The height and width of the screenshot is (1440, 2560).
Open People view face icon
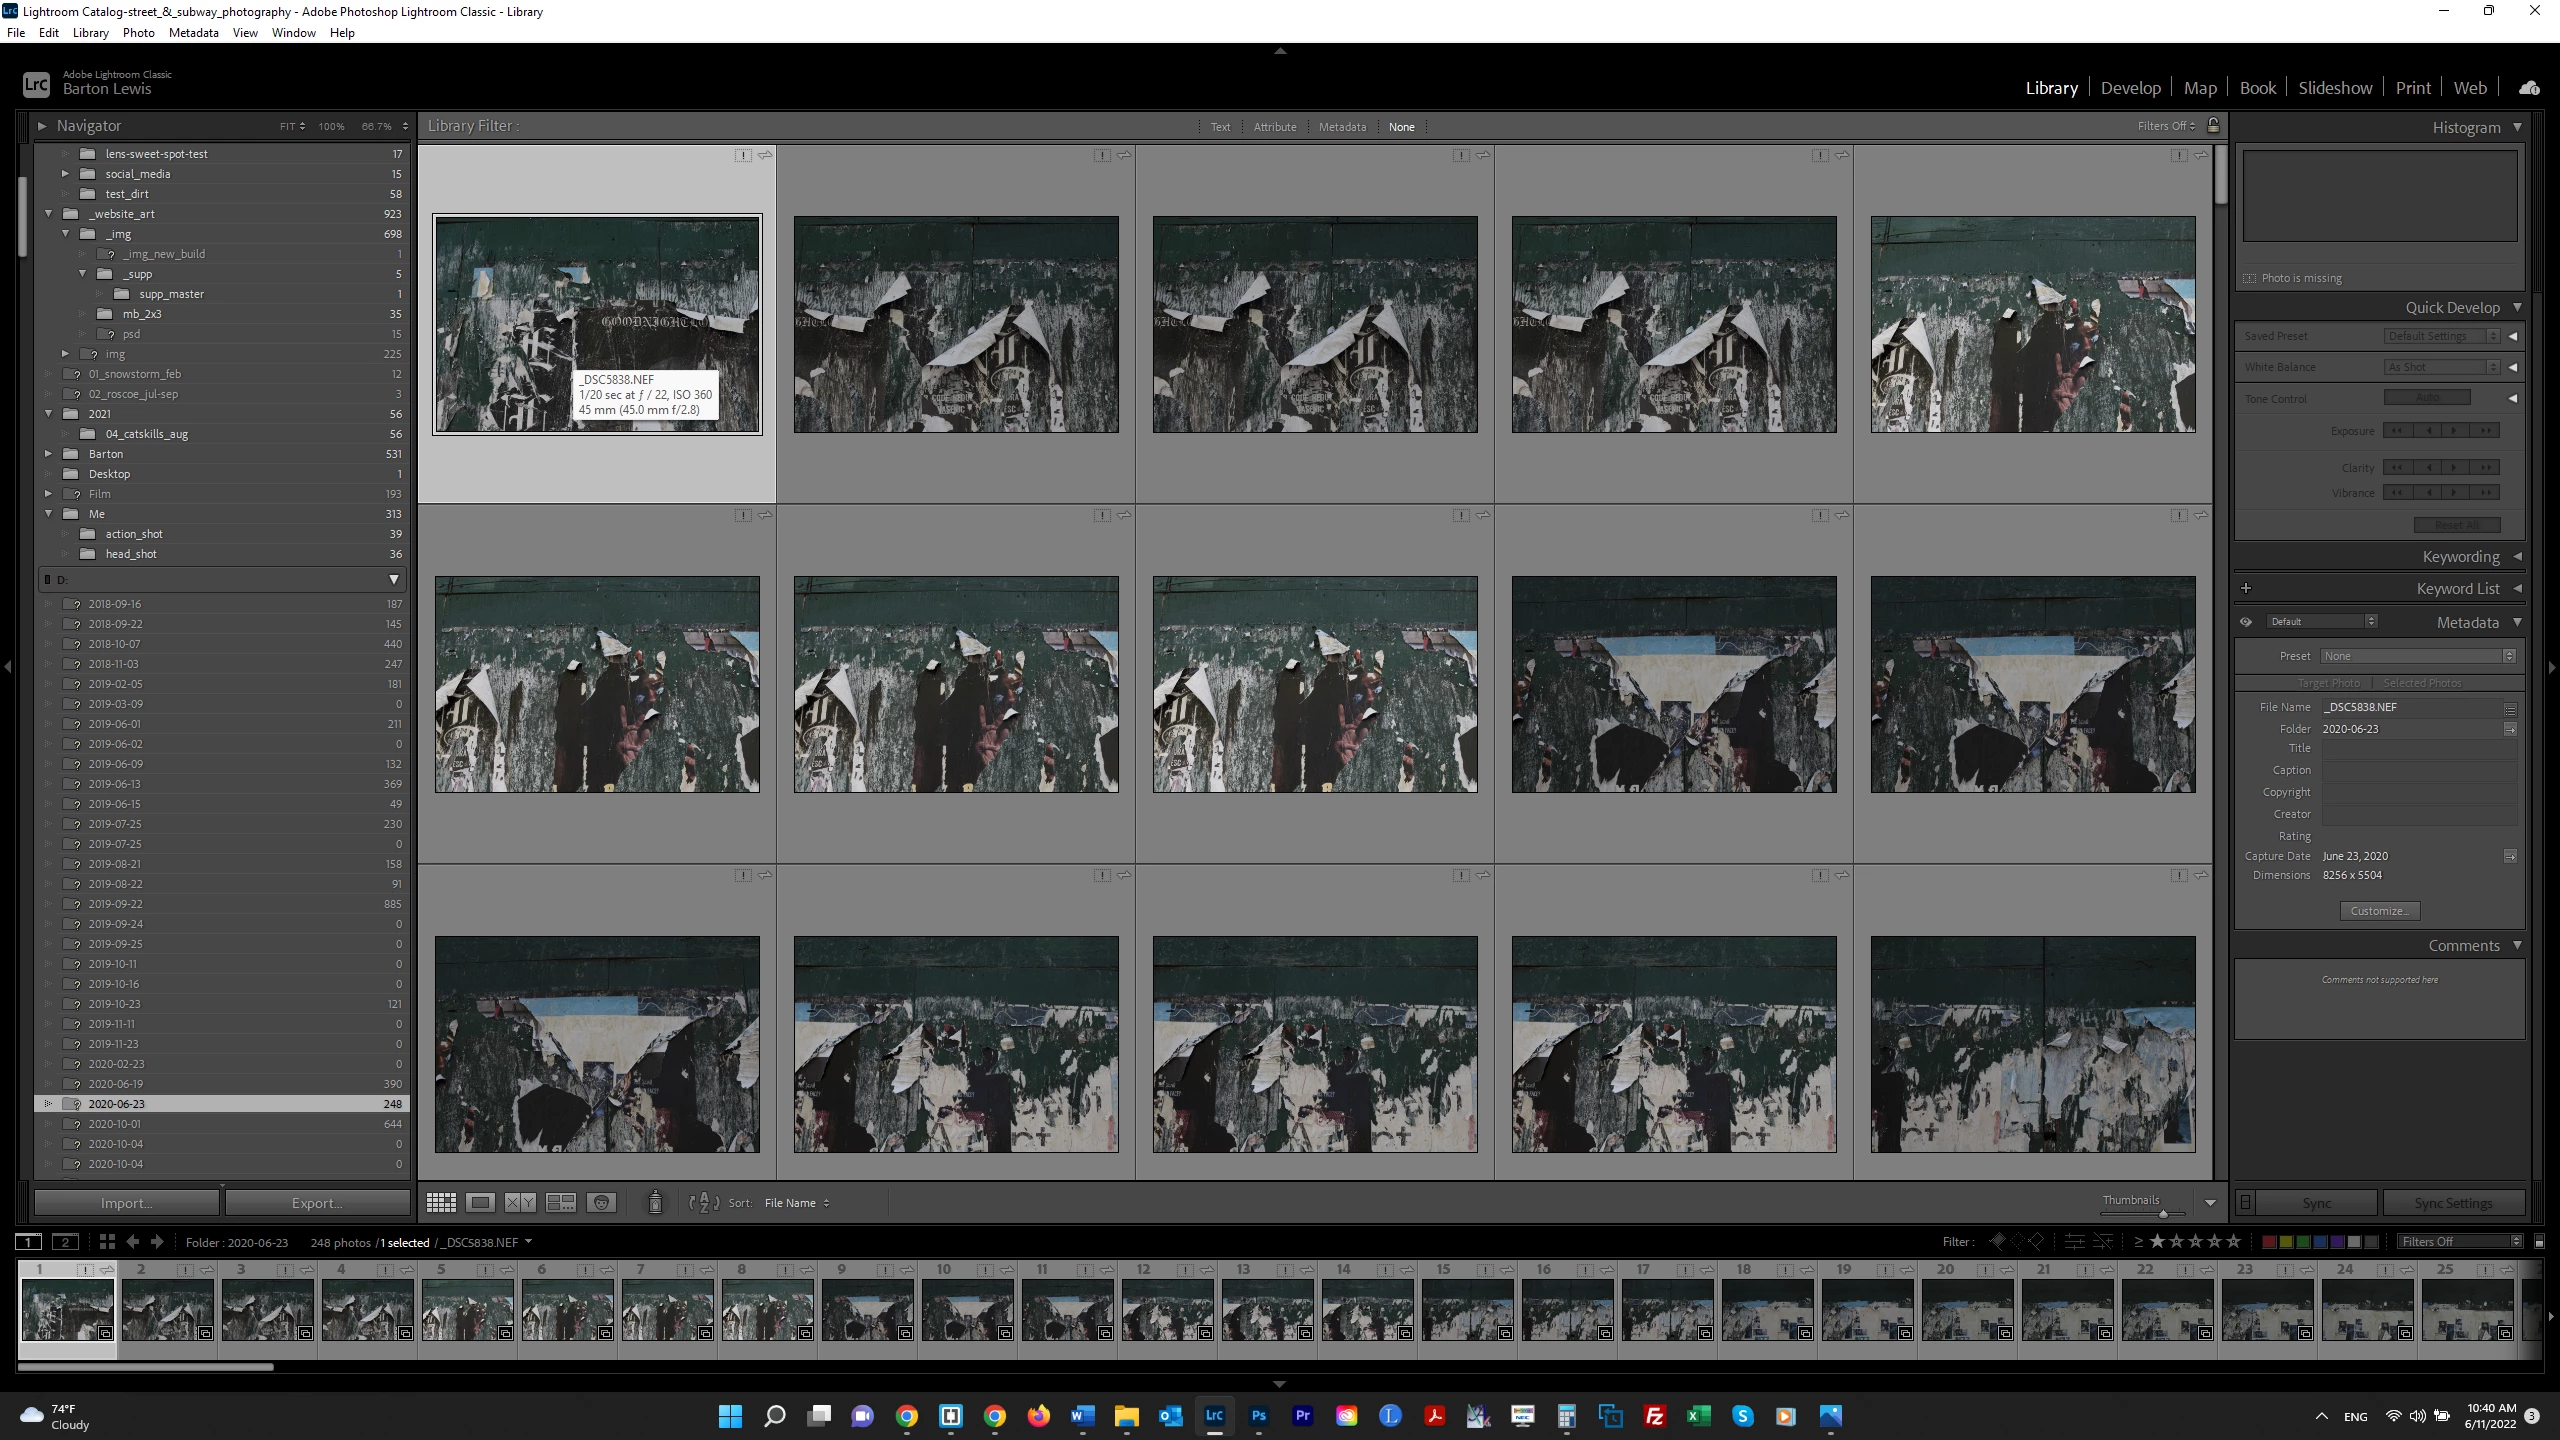601,1203
